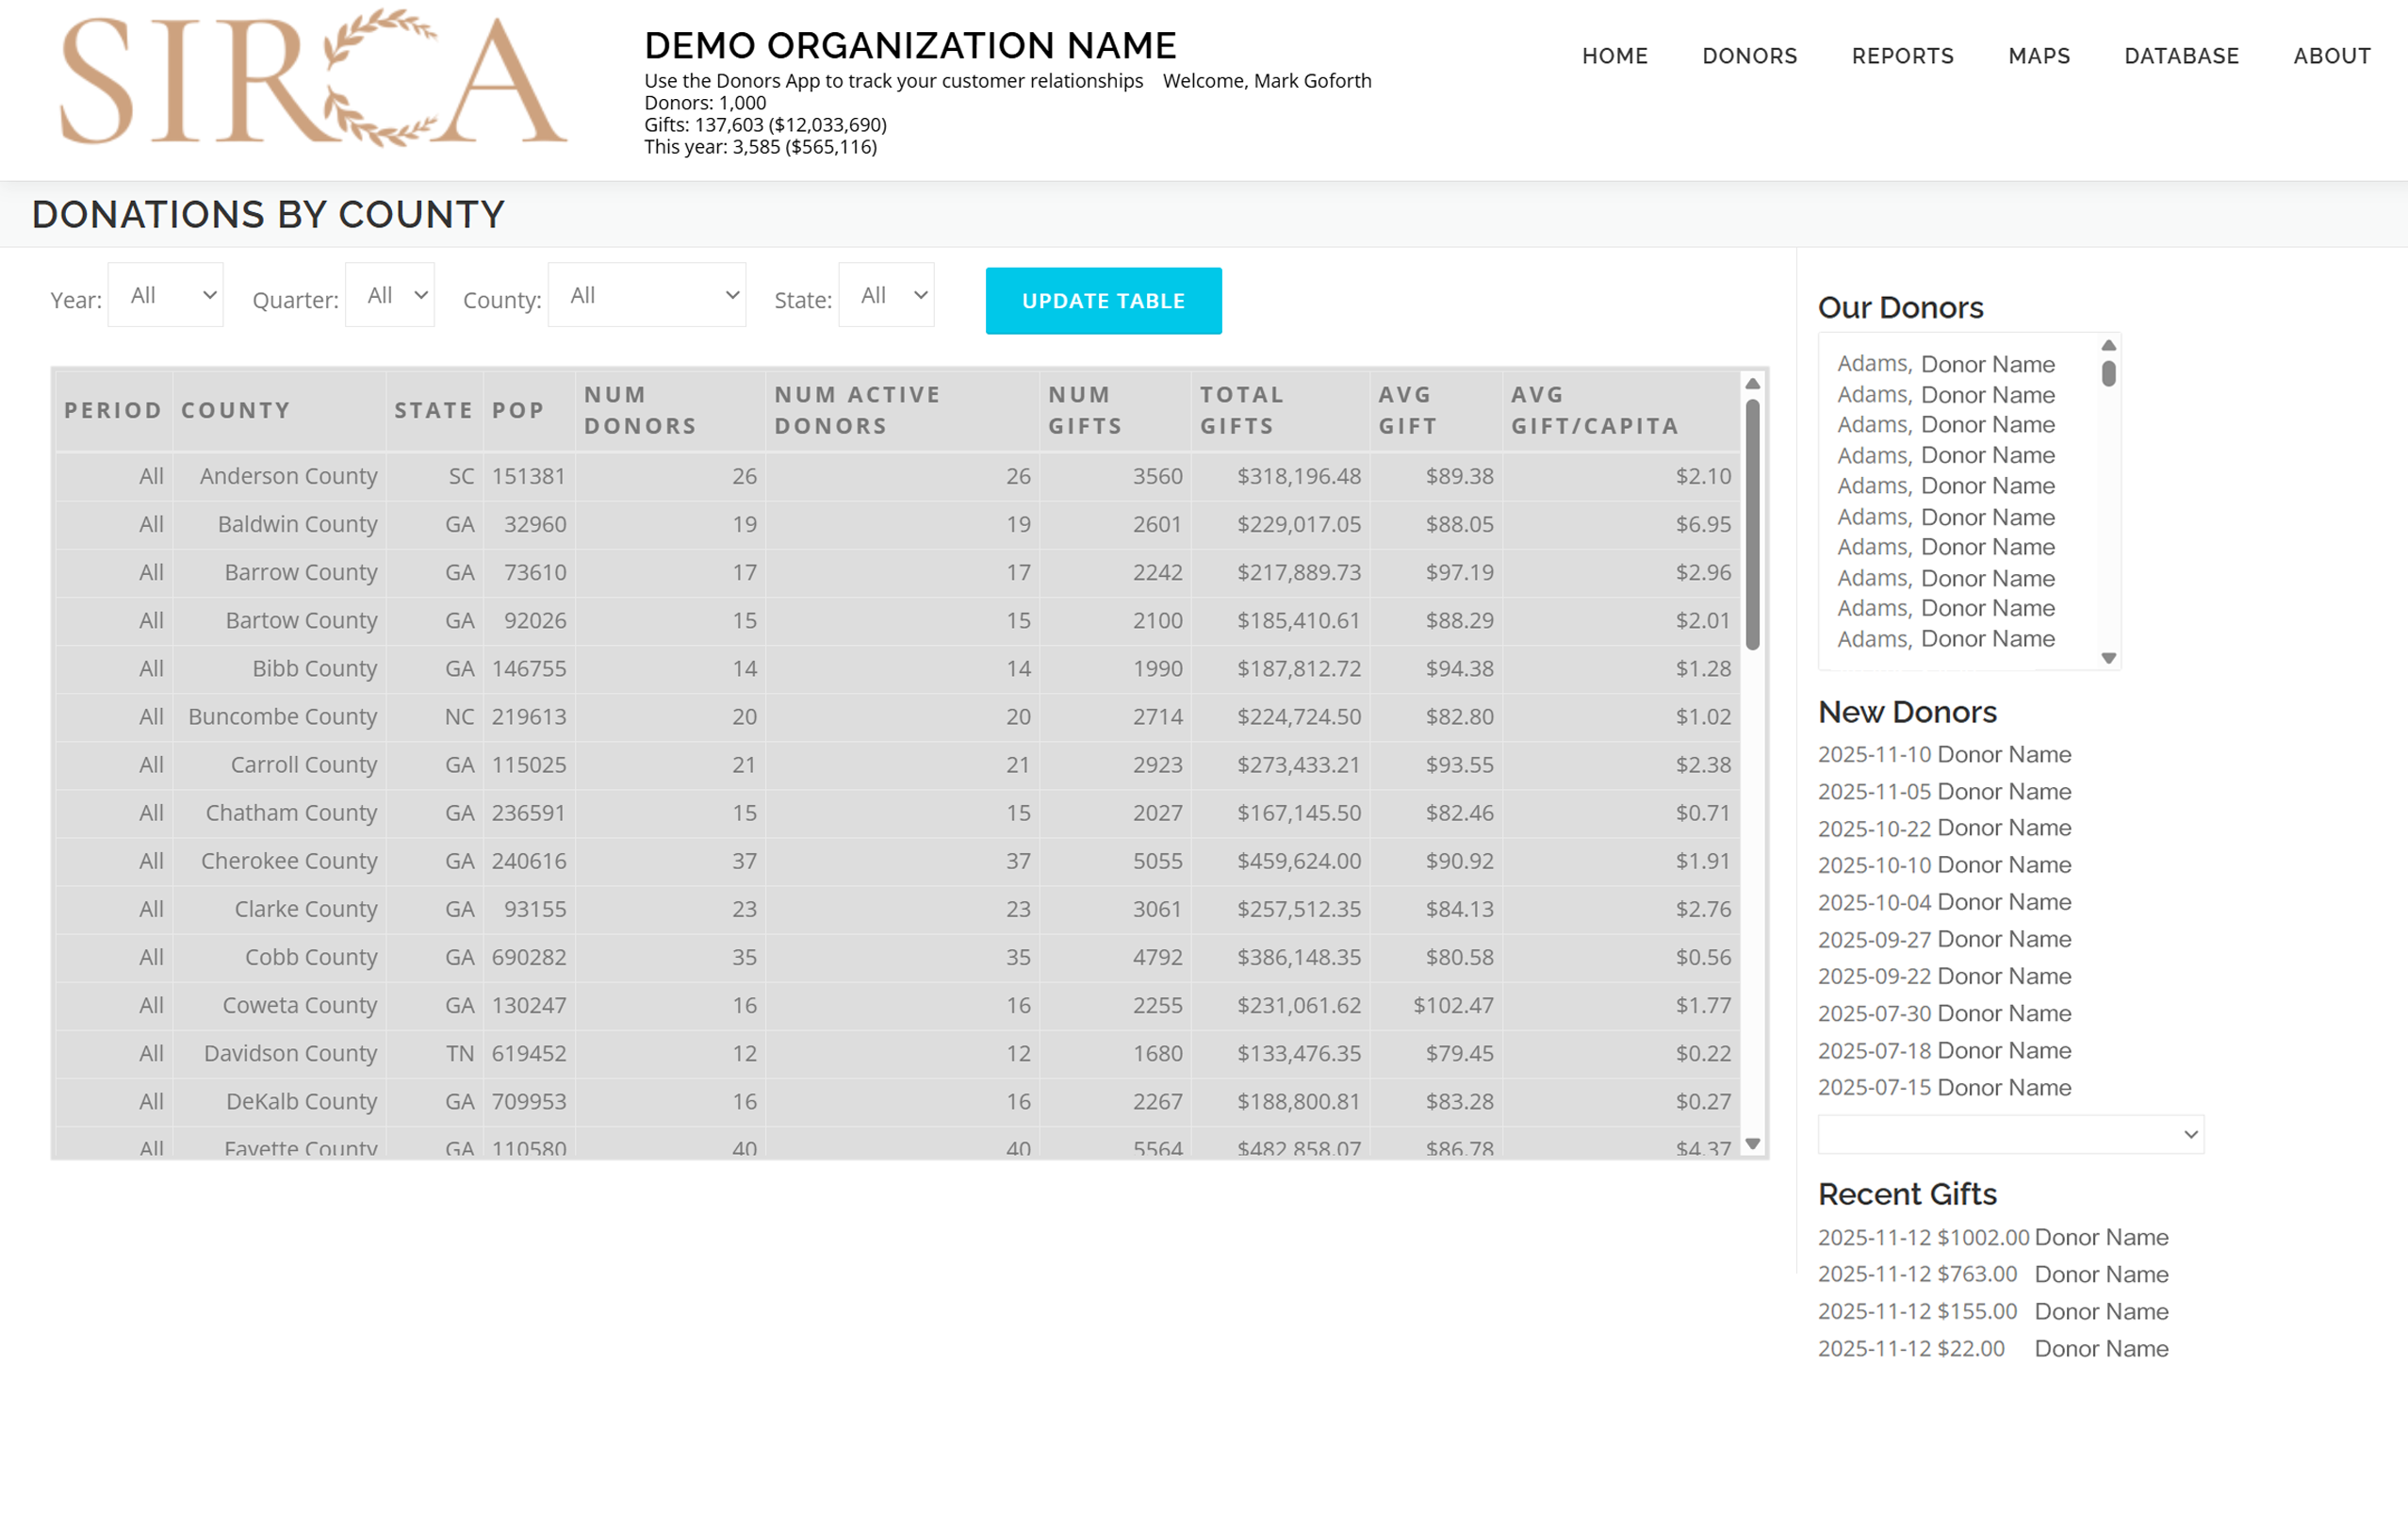Open empty dropdown below New Donors
This screenshot has height=1513, width=2408.
pos(2010,1134)
